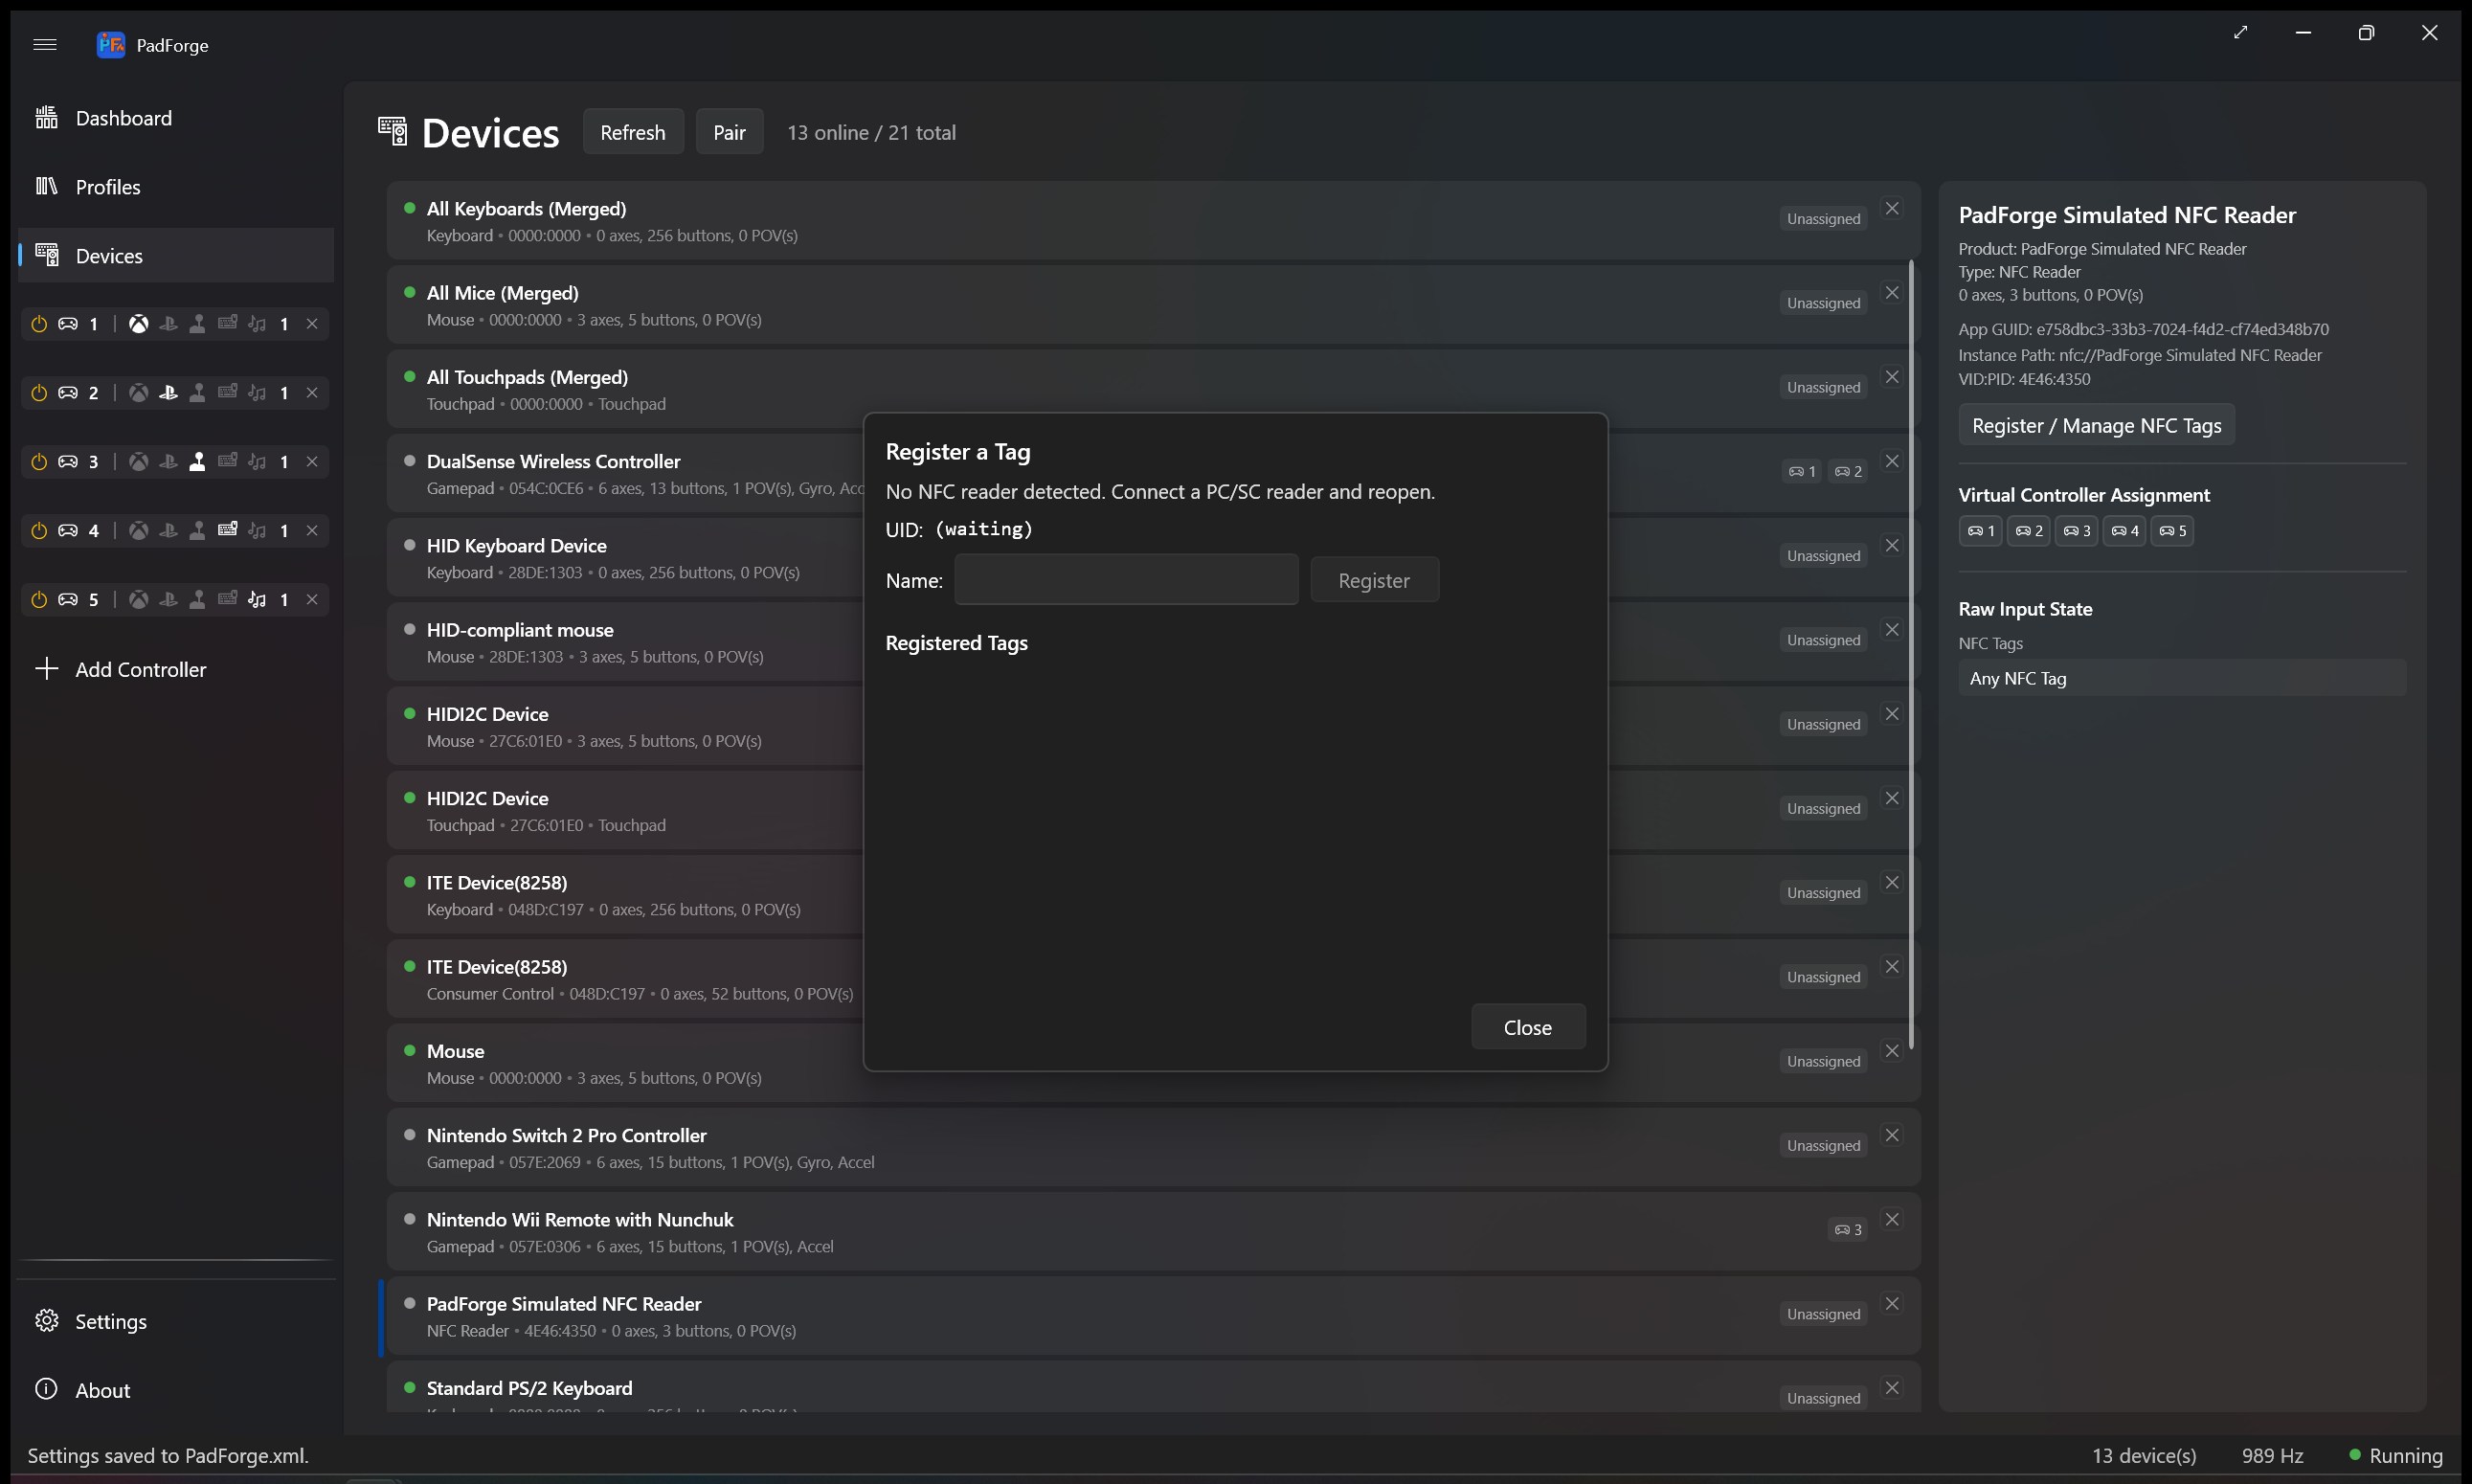Viewport: 2472px width, 1484px height.
Task: Set controller 1 to joystick type
Action: (198, 324)
